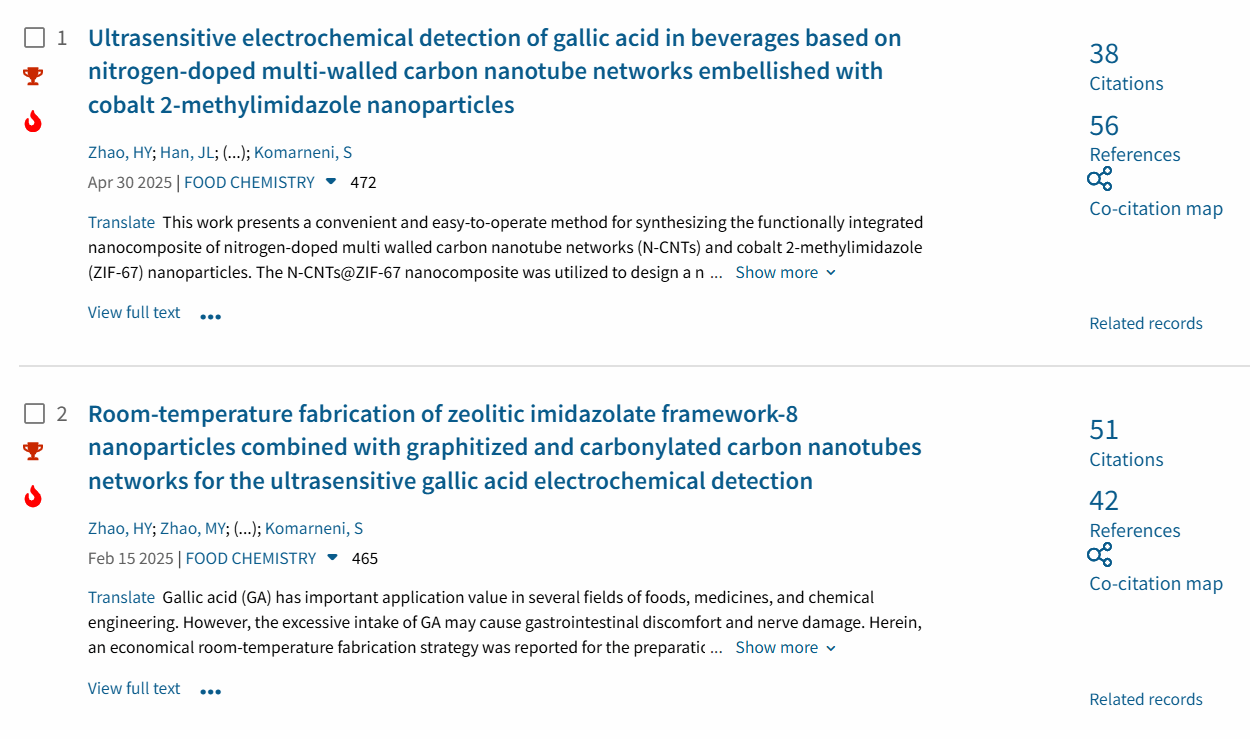Select the checkbox for record 2
This screenshot has width=1250, height=739.
tap(35, 413)
